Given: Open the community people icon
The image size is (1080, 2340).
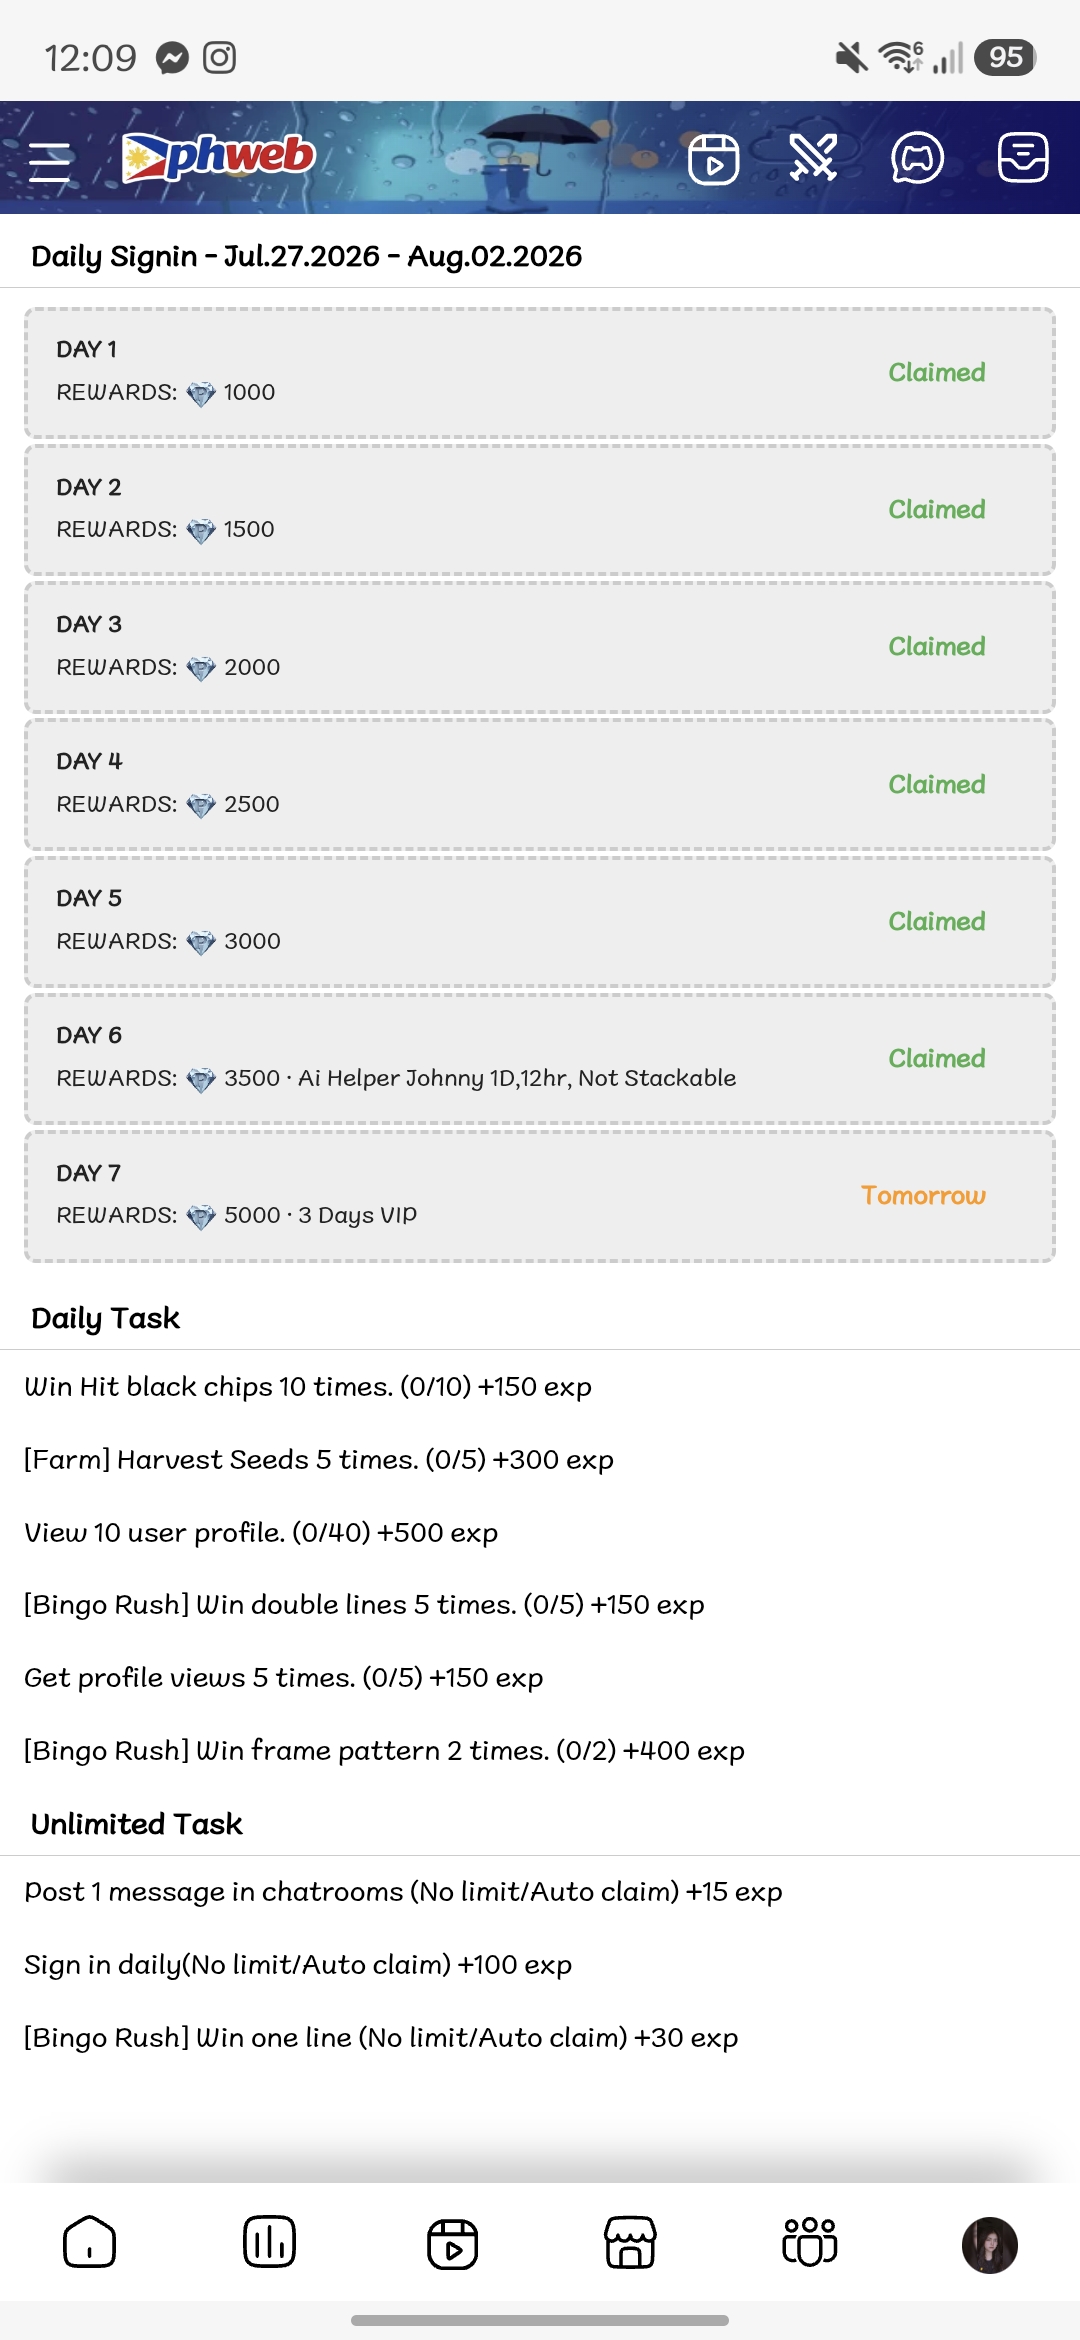Looking at the screenshot, I should 809,2241.
